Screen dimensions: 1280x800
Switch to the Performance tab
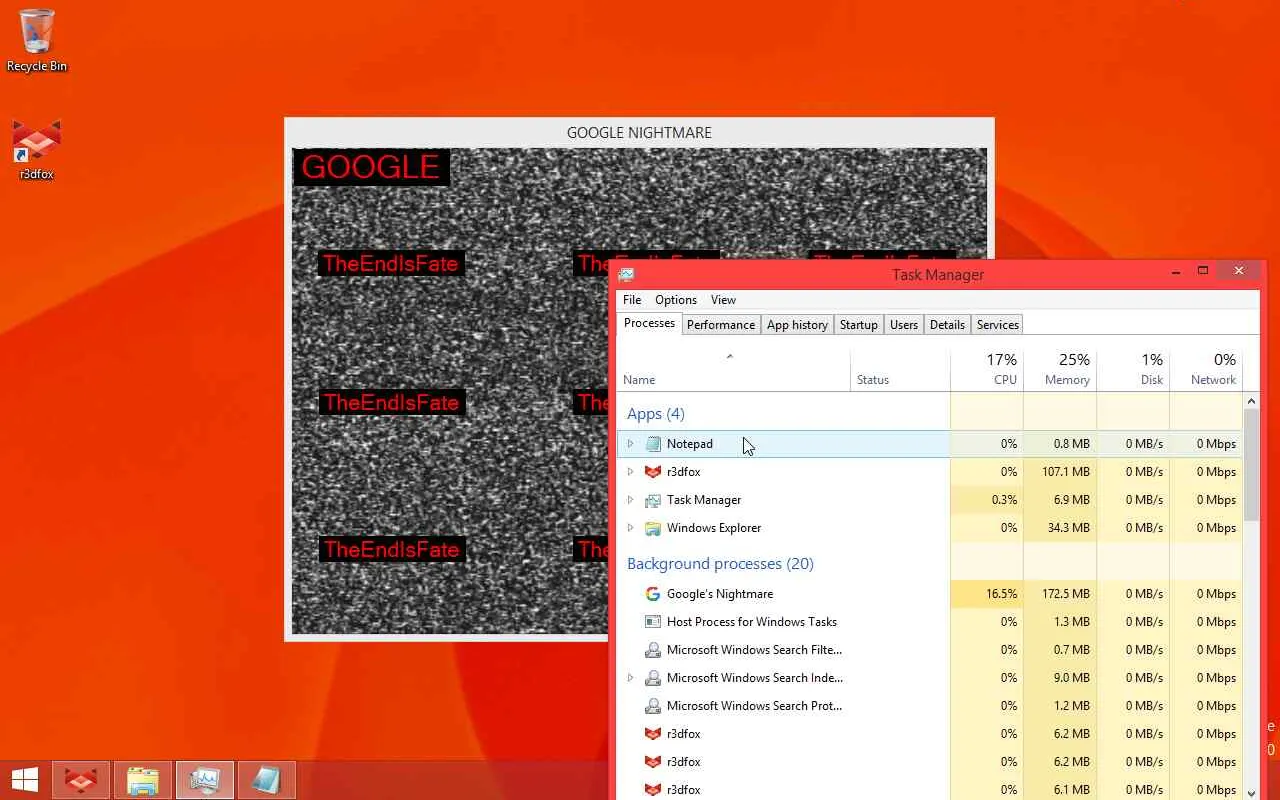[721, 325]
